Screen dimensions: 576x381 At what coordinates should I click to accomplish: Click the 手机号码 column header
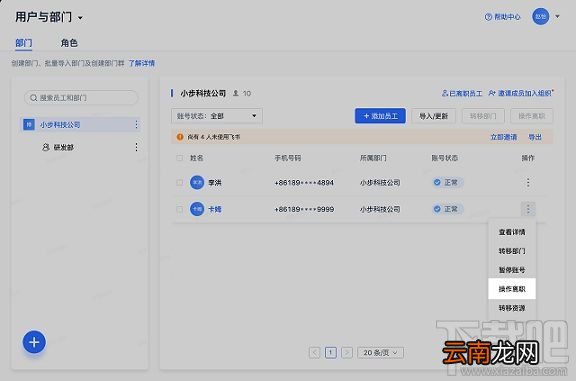tap(288, 158)
